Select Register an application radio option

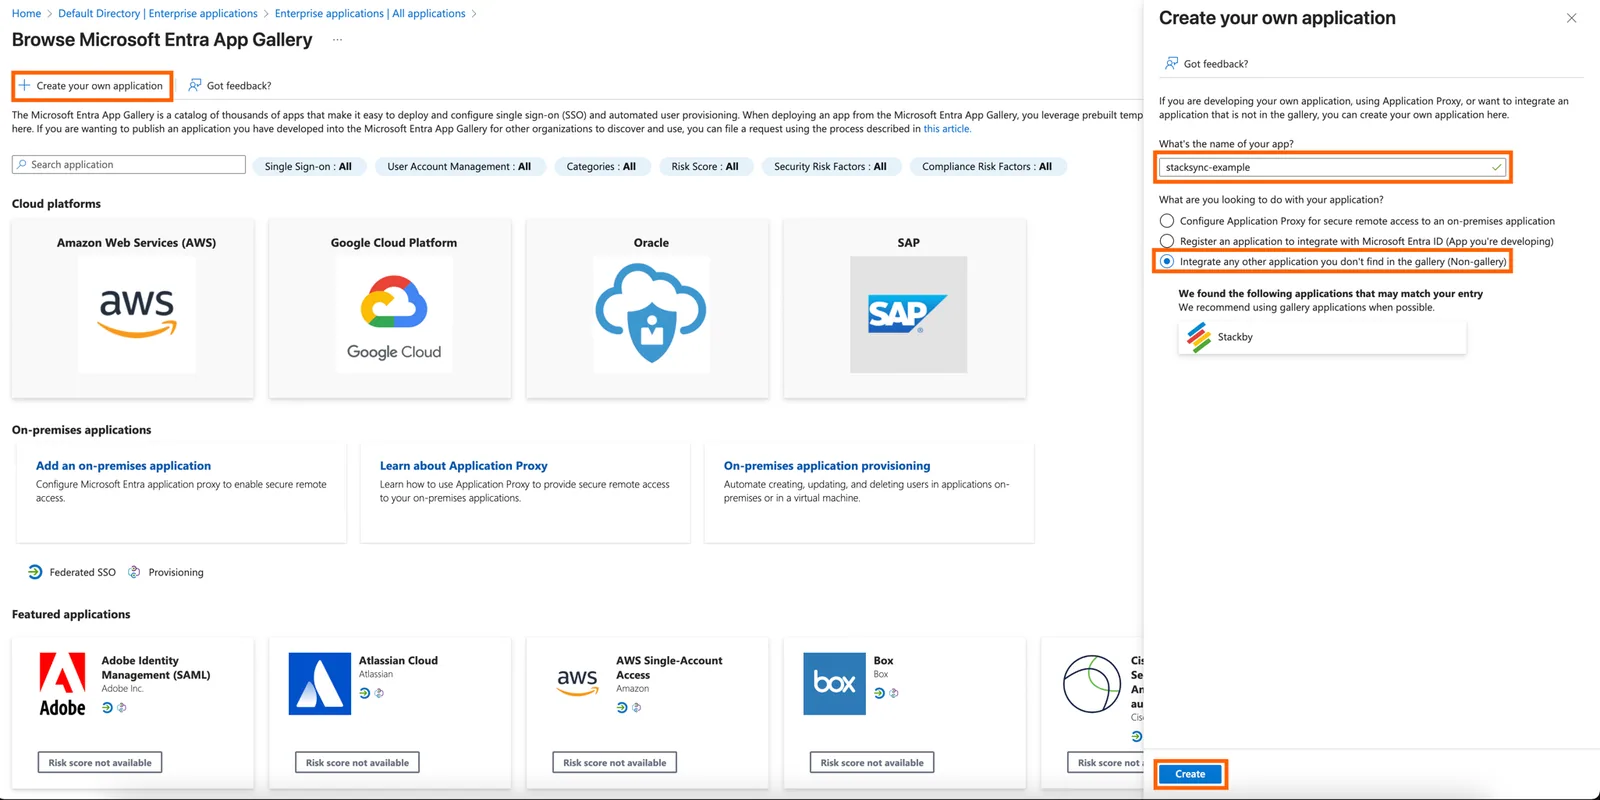[x=1167, y=241]
